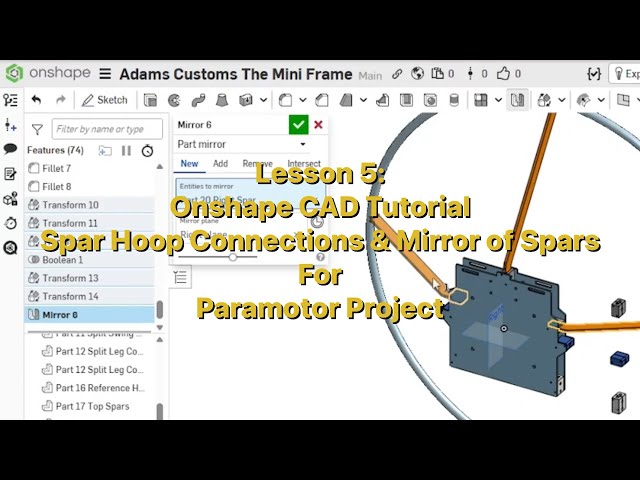This screenshot has height=480, width=640.
Task: Select the Extrude tool
Action: [150, 100]
